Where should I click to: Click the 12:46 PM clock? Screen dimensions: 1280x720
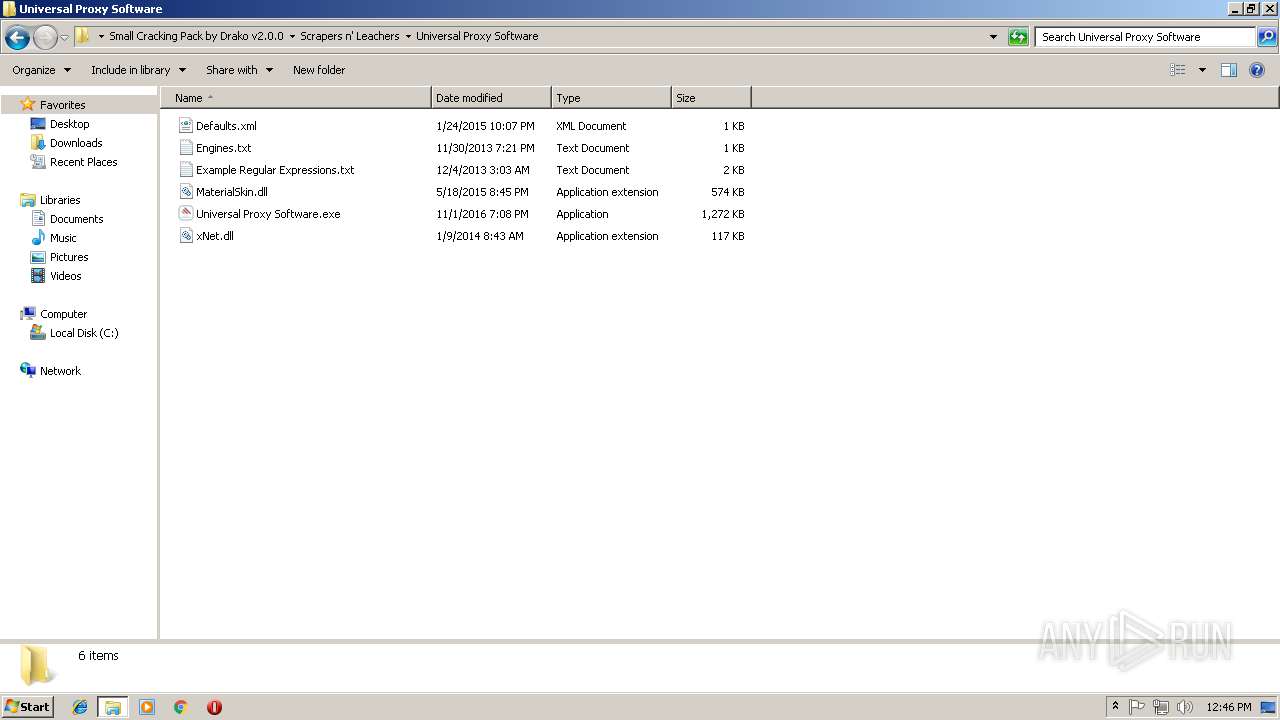pos(1229,707)
